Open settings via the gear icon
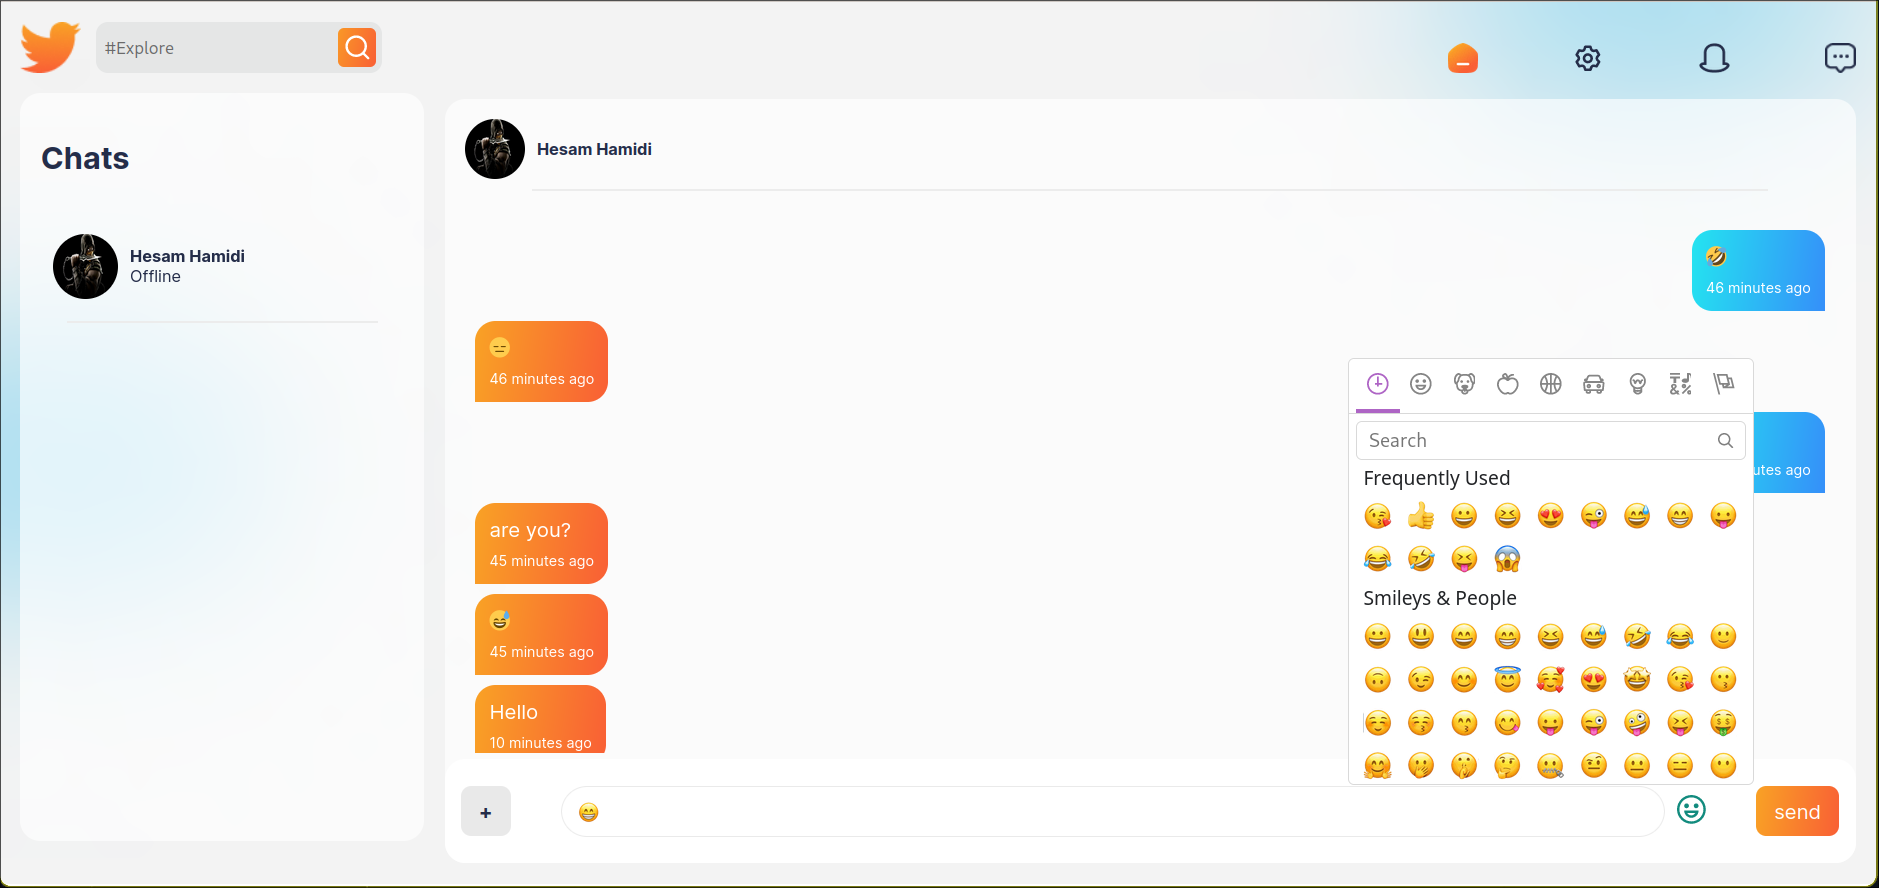This screenshot has width=1879, height=888. coord(1588,58)
